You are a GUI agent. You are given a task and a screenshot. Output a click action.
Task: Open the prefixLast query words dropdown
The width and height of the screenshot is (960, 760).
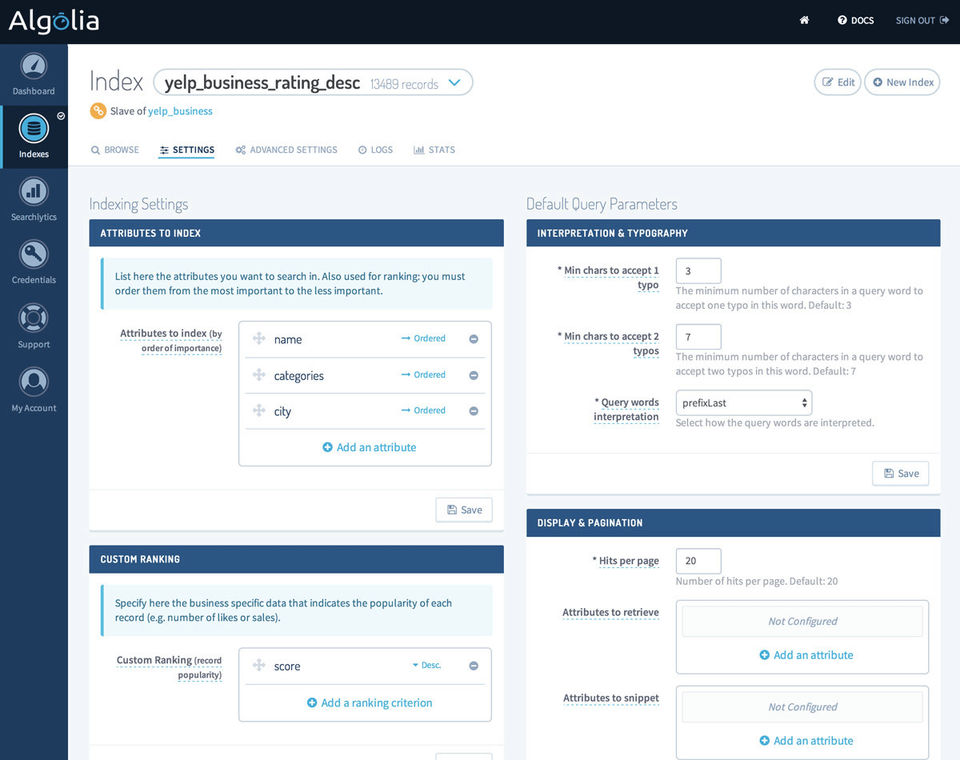[x=744, y=403]
